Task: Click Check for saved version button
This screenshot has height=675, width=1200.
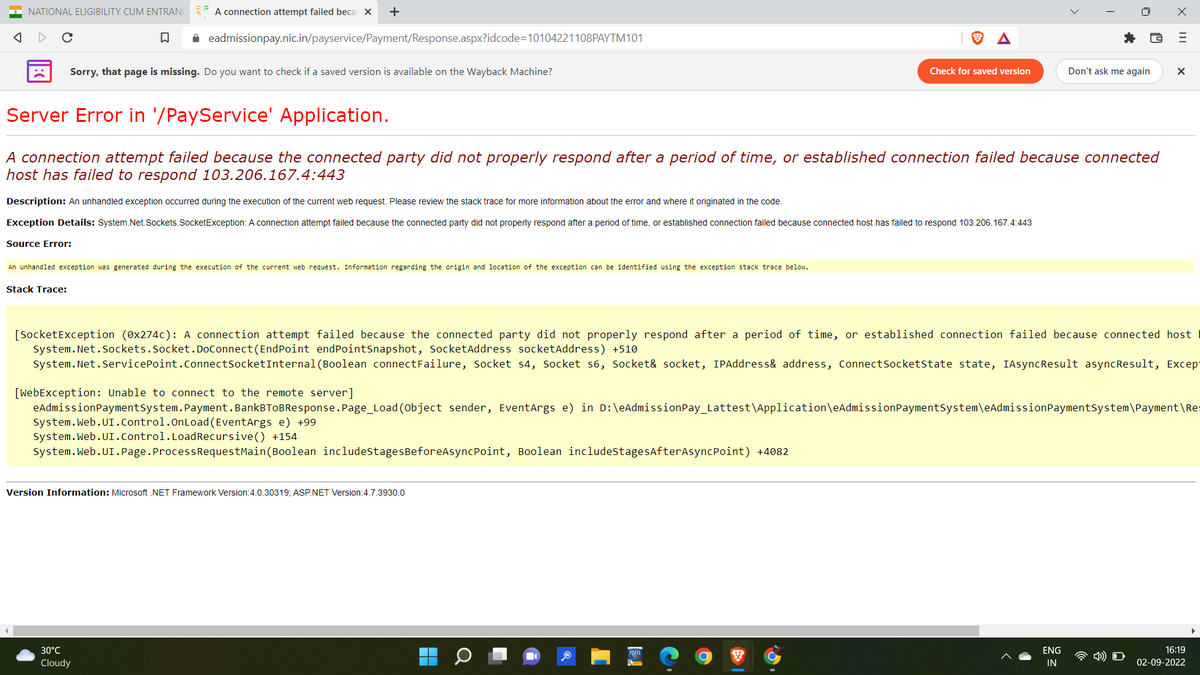Action: click(x=980, y=71)
